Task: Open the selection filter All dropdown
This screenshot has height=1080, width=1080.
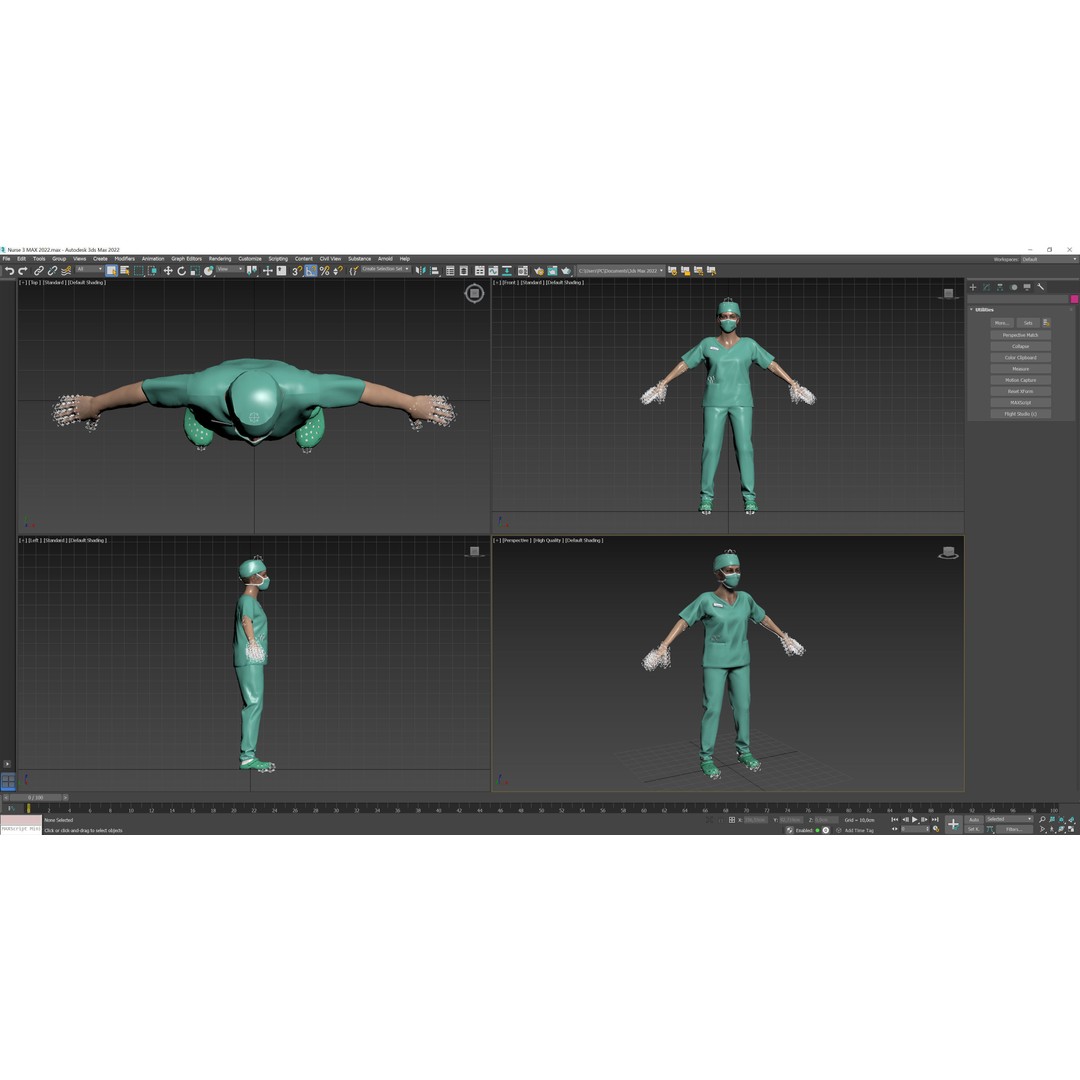Action: pos(90,269)
